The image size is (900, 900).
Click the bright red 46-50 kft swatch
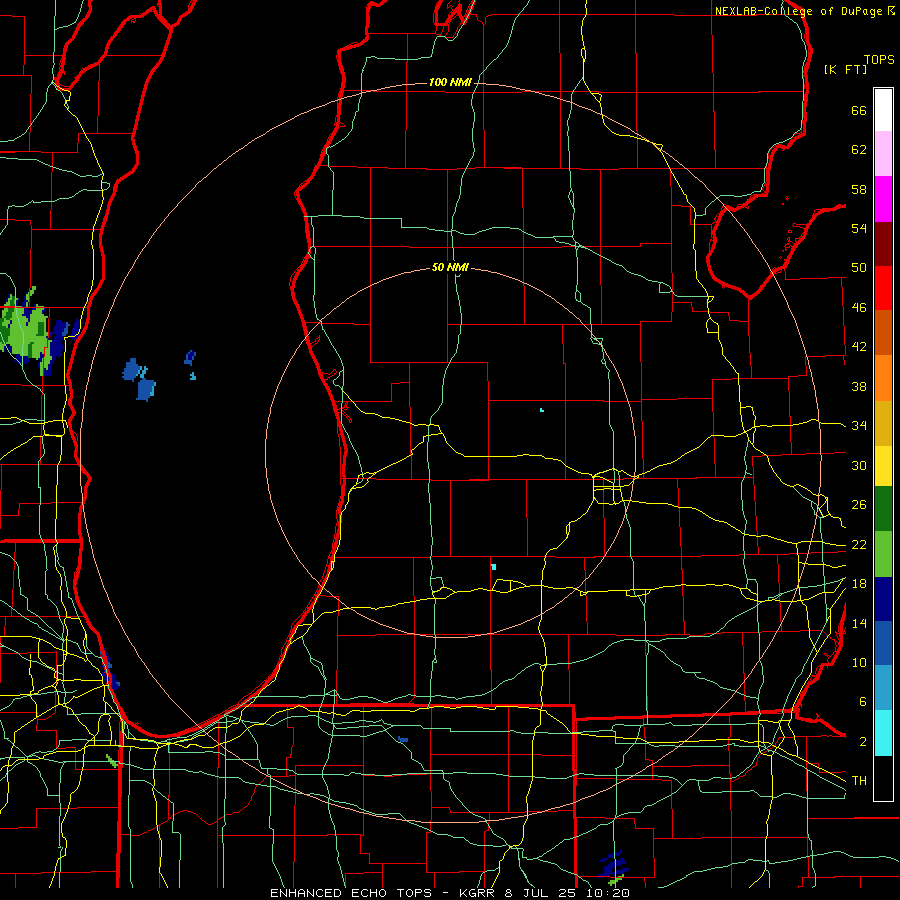pos(883,288)
